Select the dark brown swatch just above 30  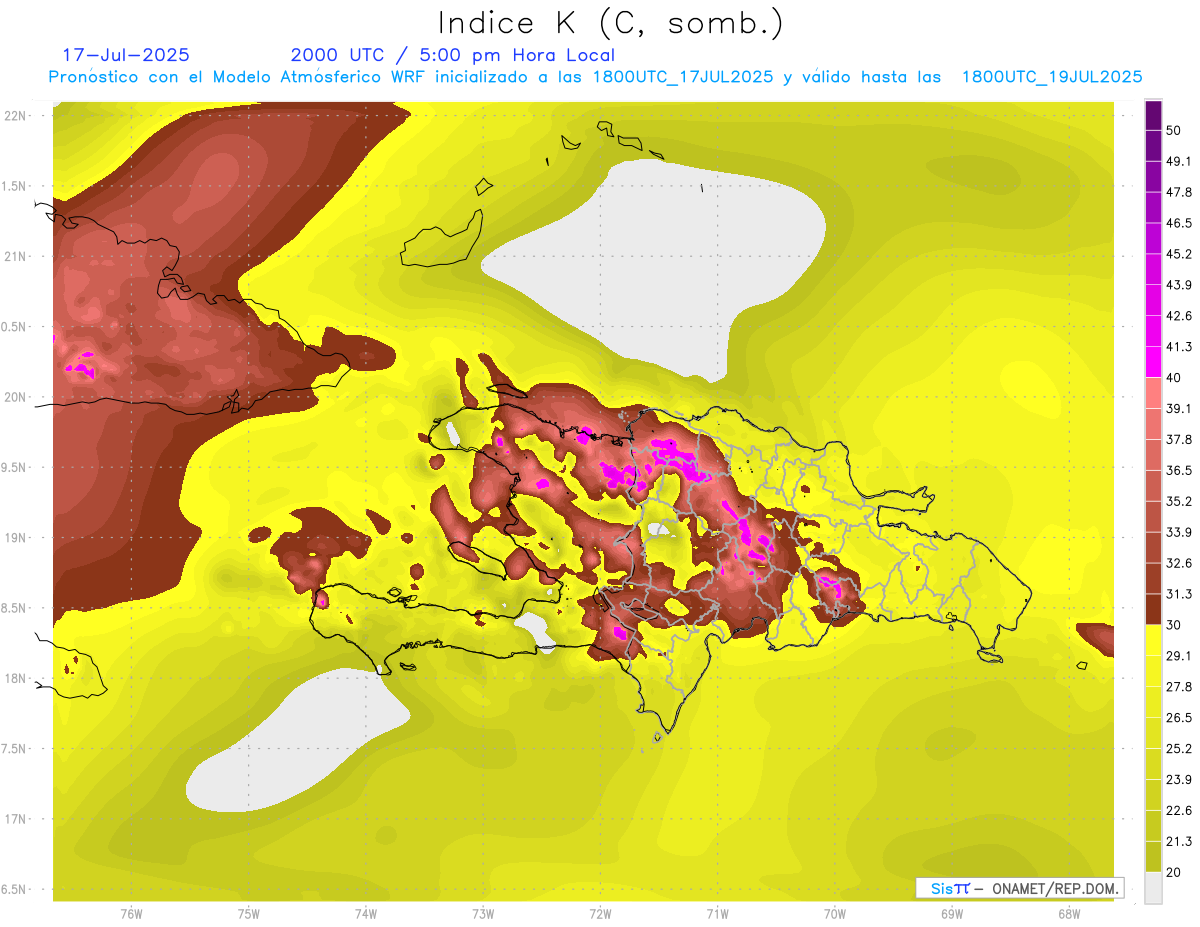(x=1153, y=609)
